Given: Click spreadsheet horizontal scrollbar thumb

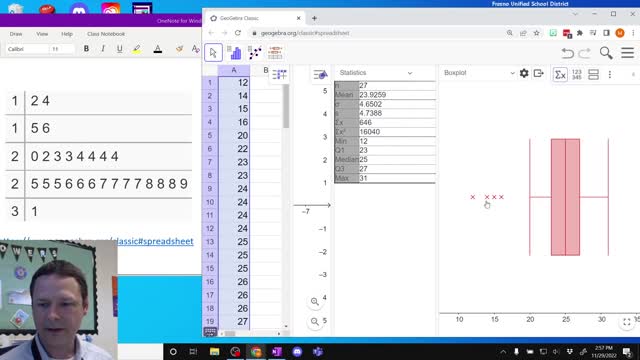Looking at the screenshot, I should (230, 333).
